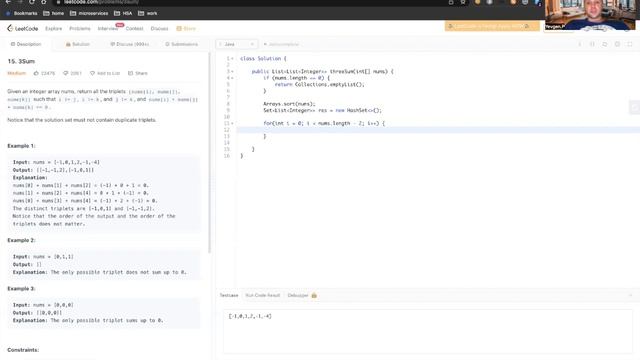Open the HSA bookmark folder
This screenshot has height=360, width=640.
[123, 13]
